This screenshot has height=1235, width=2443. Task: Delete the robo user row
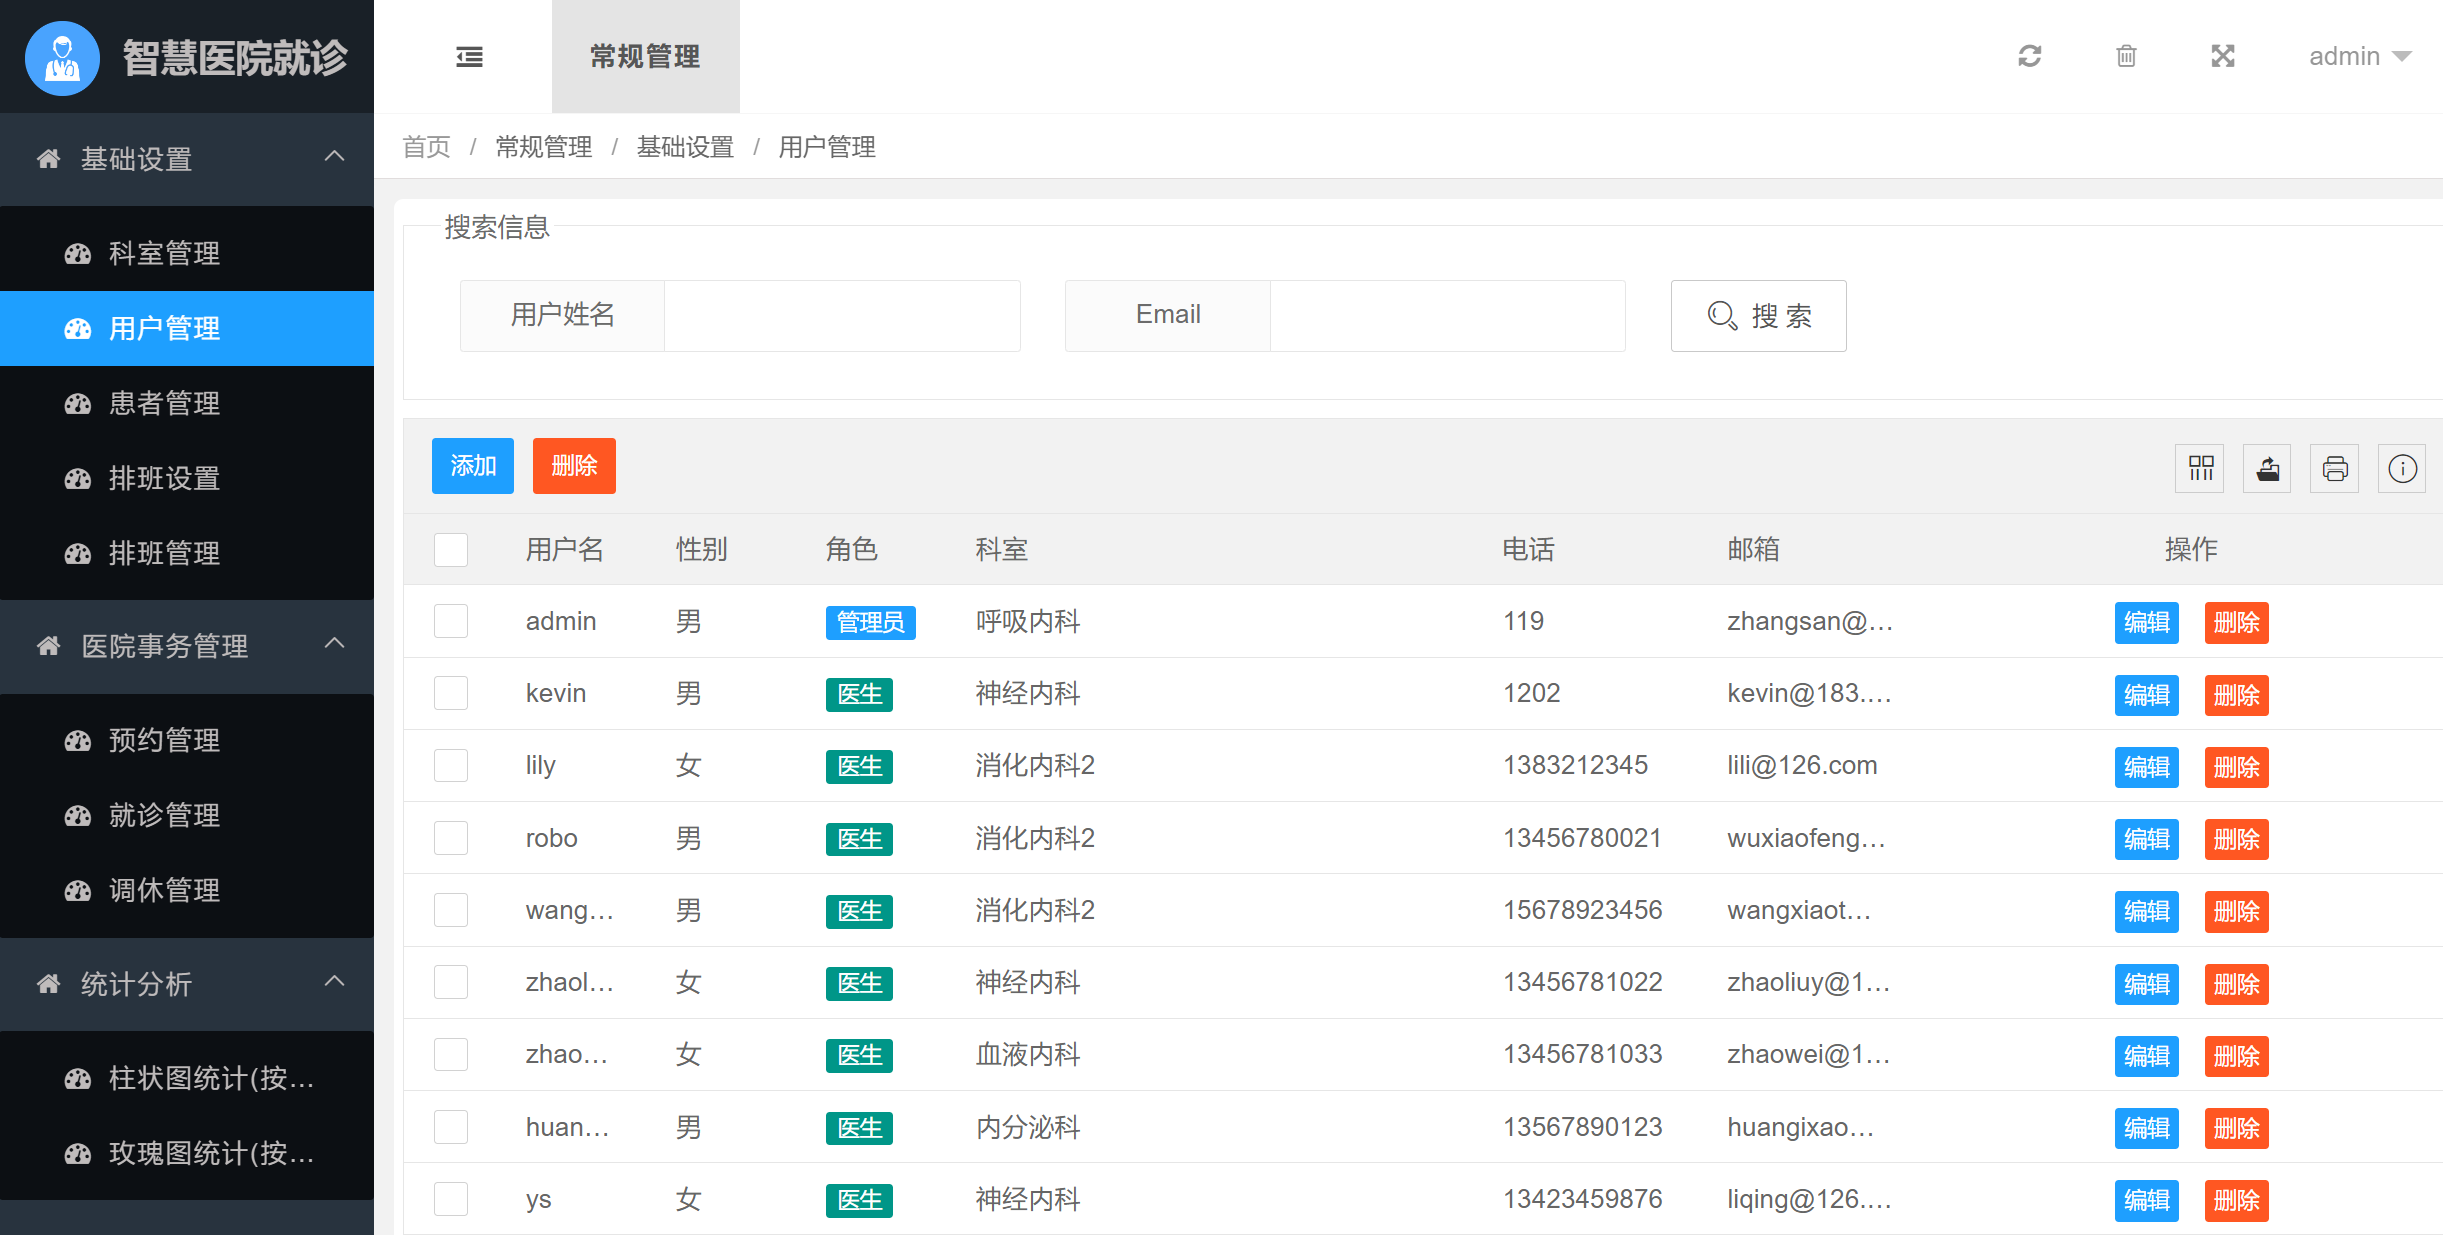tap(2236, 839)
